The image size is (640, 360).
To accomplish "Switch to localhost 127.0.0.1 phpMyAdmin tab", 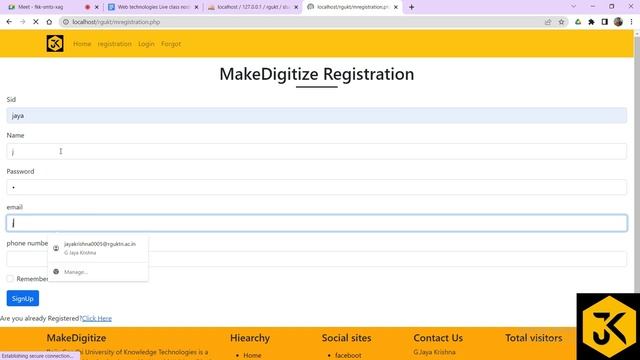I will (253, 7).
